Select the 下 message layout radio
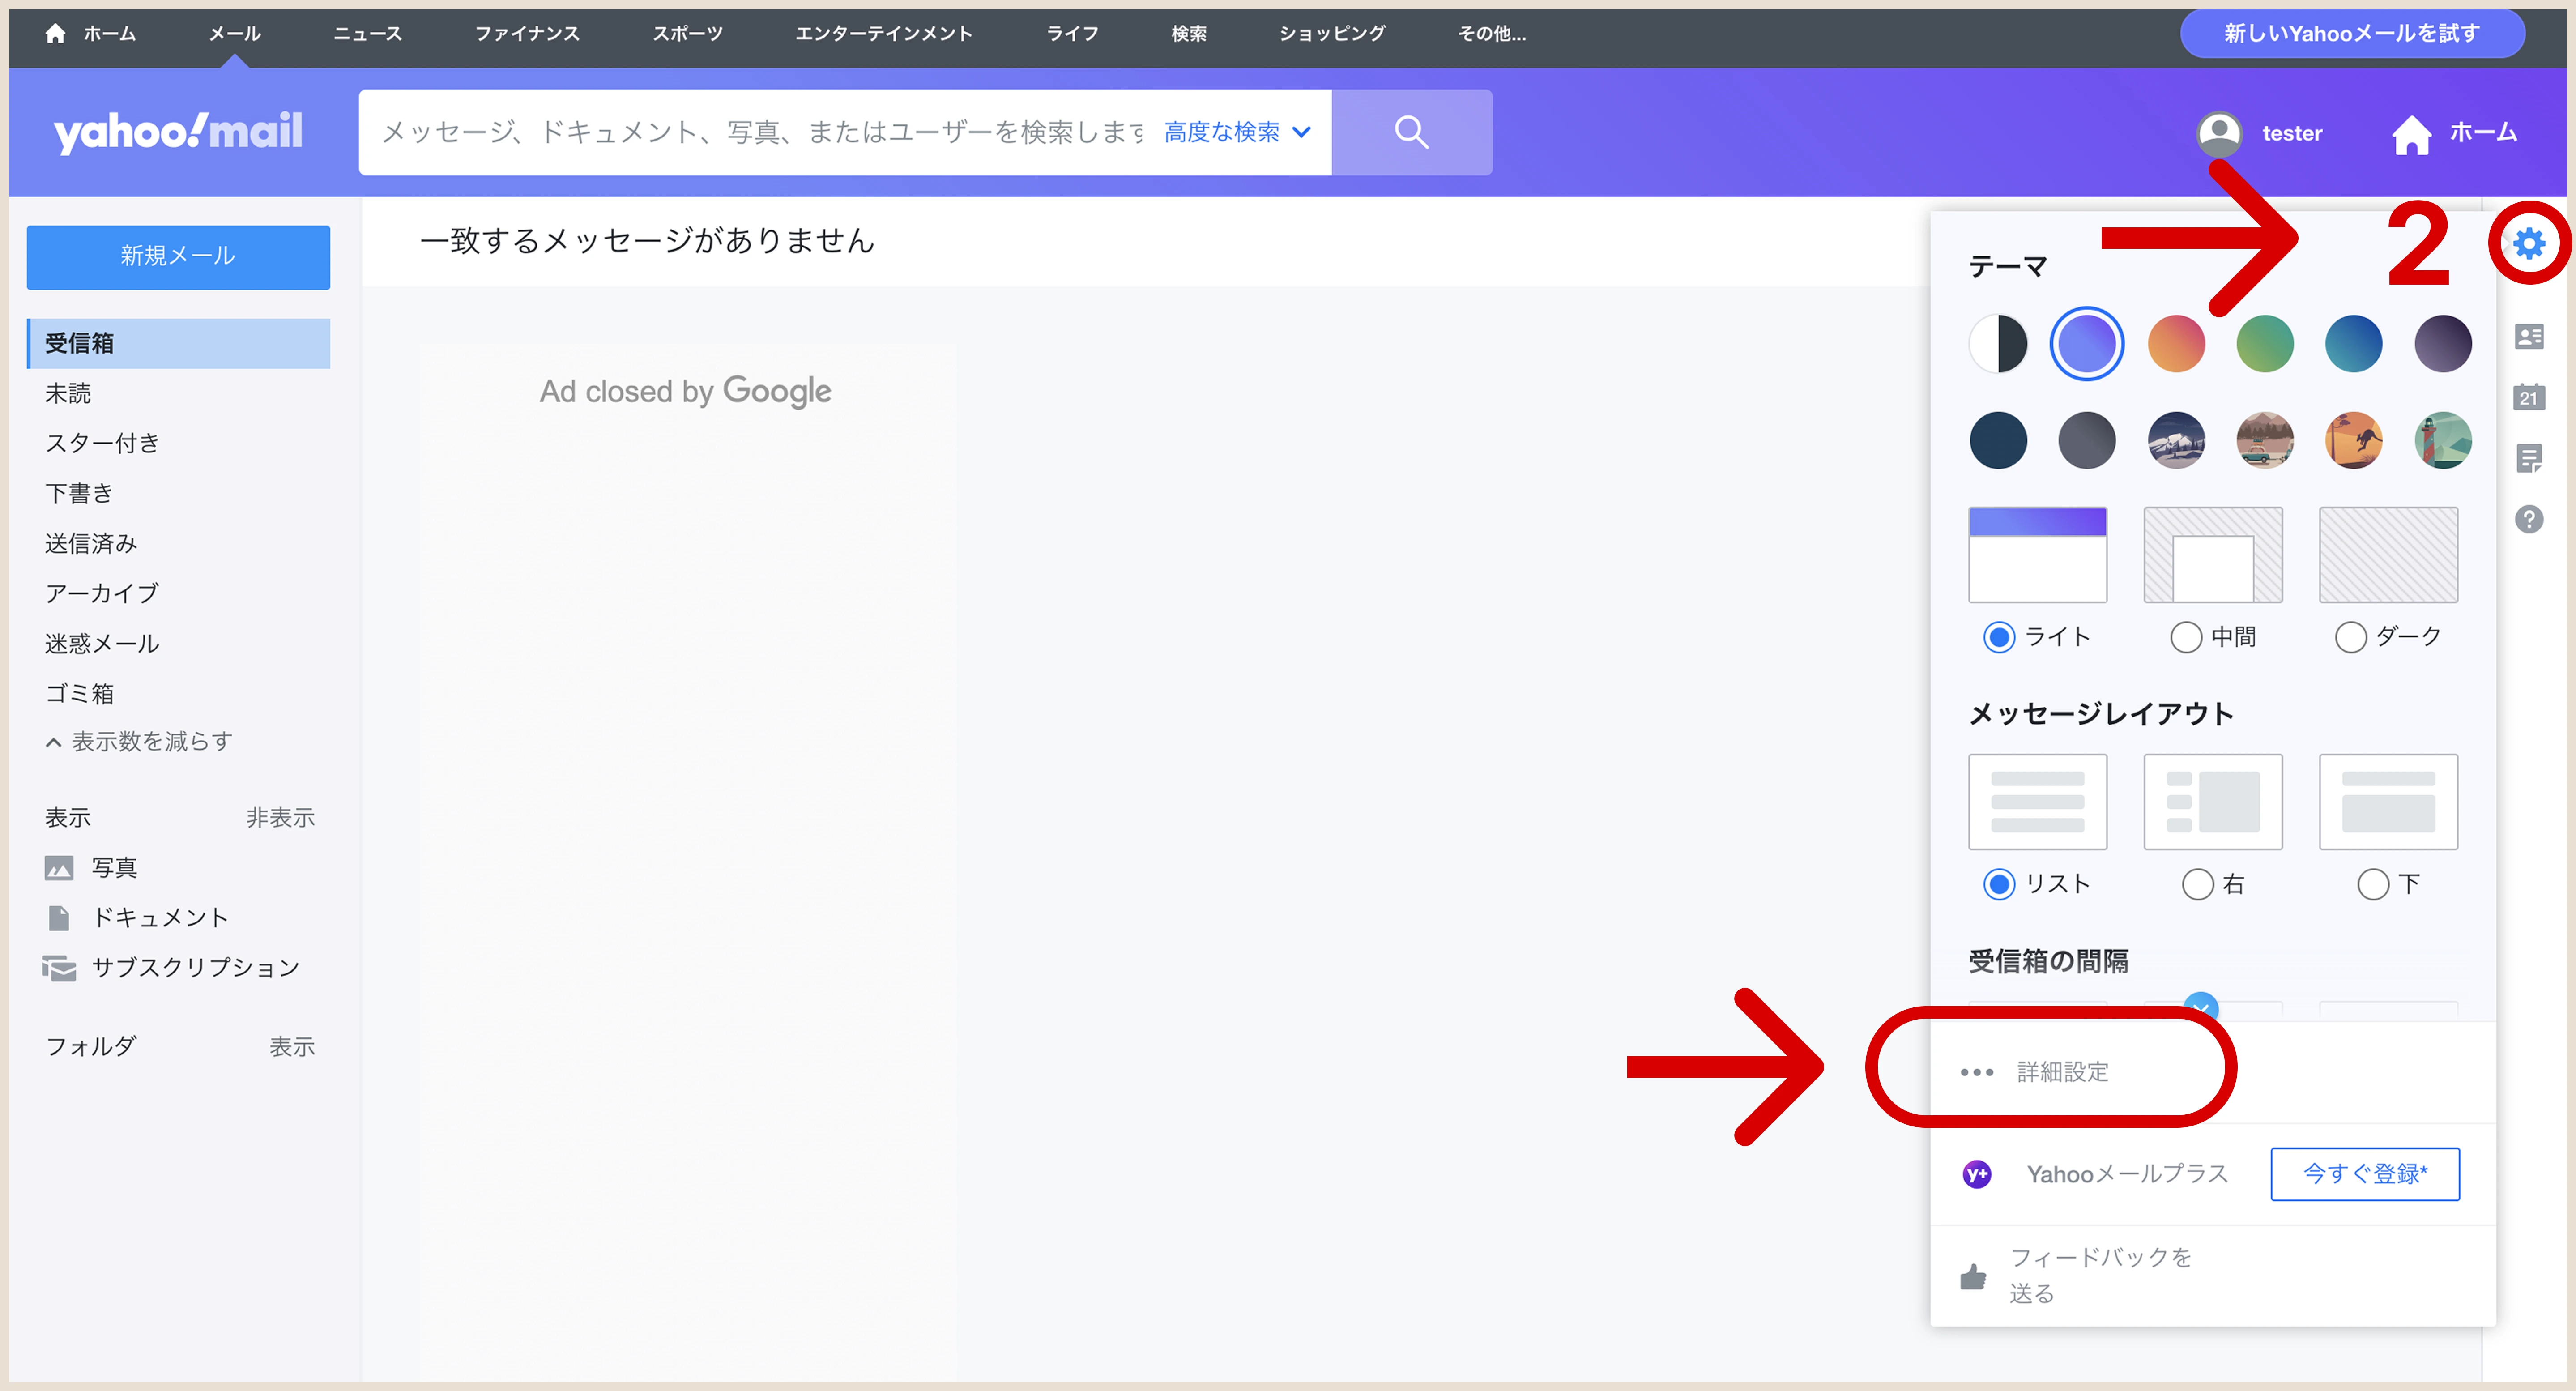The width and height of the screenshot is (2576, 1391). [x=2372, y=884]
